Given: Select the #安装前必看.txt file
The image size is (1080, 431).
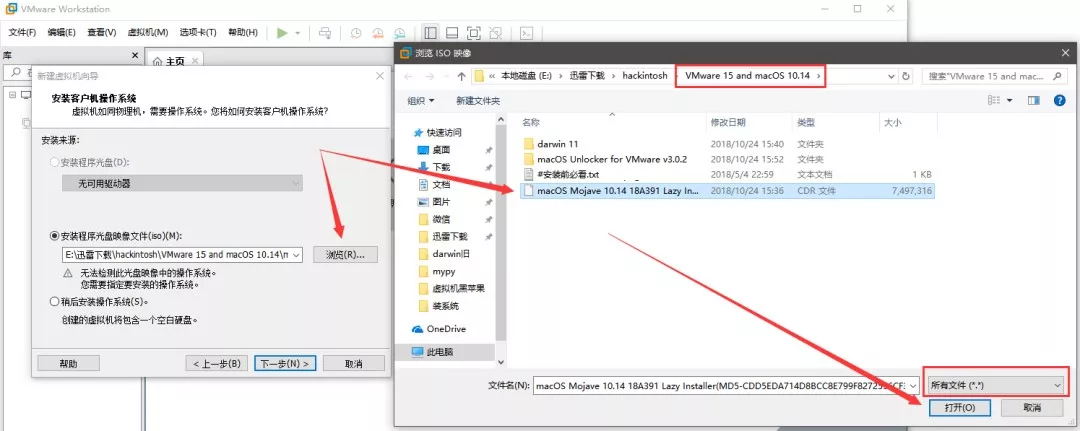Looking at the screenshot, I should pyautogui.click(x=568, y=174).
